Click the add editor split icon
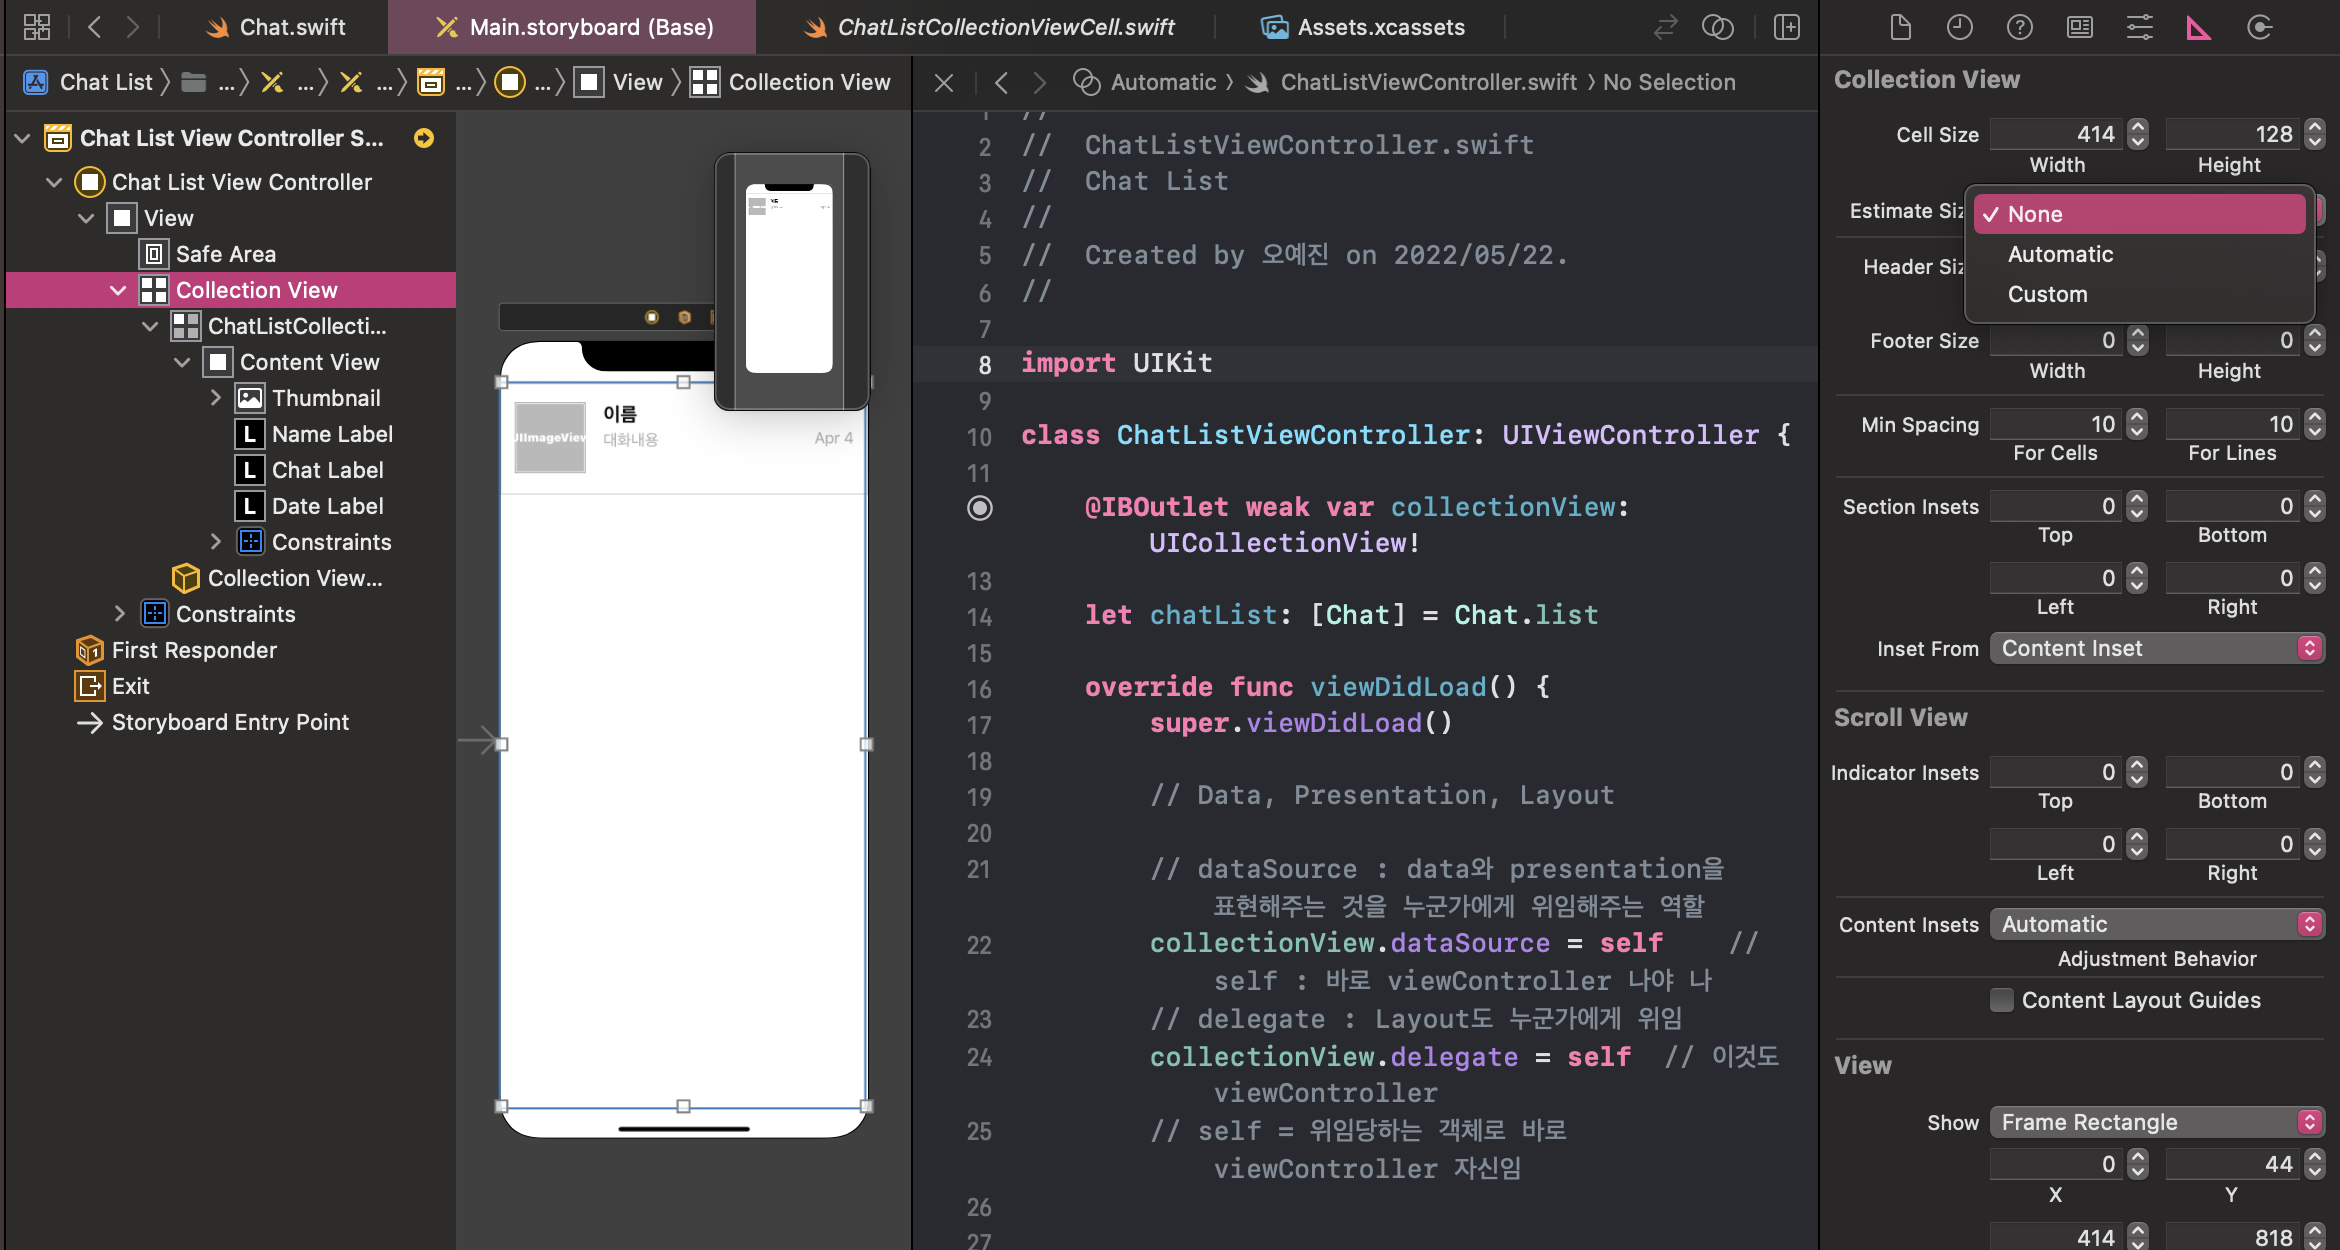Image resolution: width=2340 pixels, height=1250 pixels. [1786, 27]
